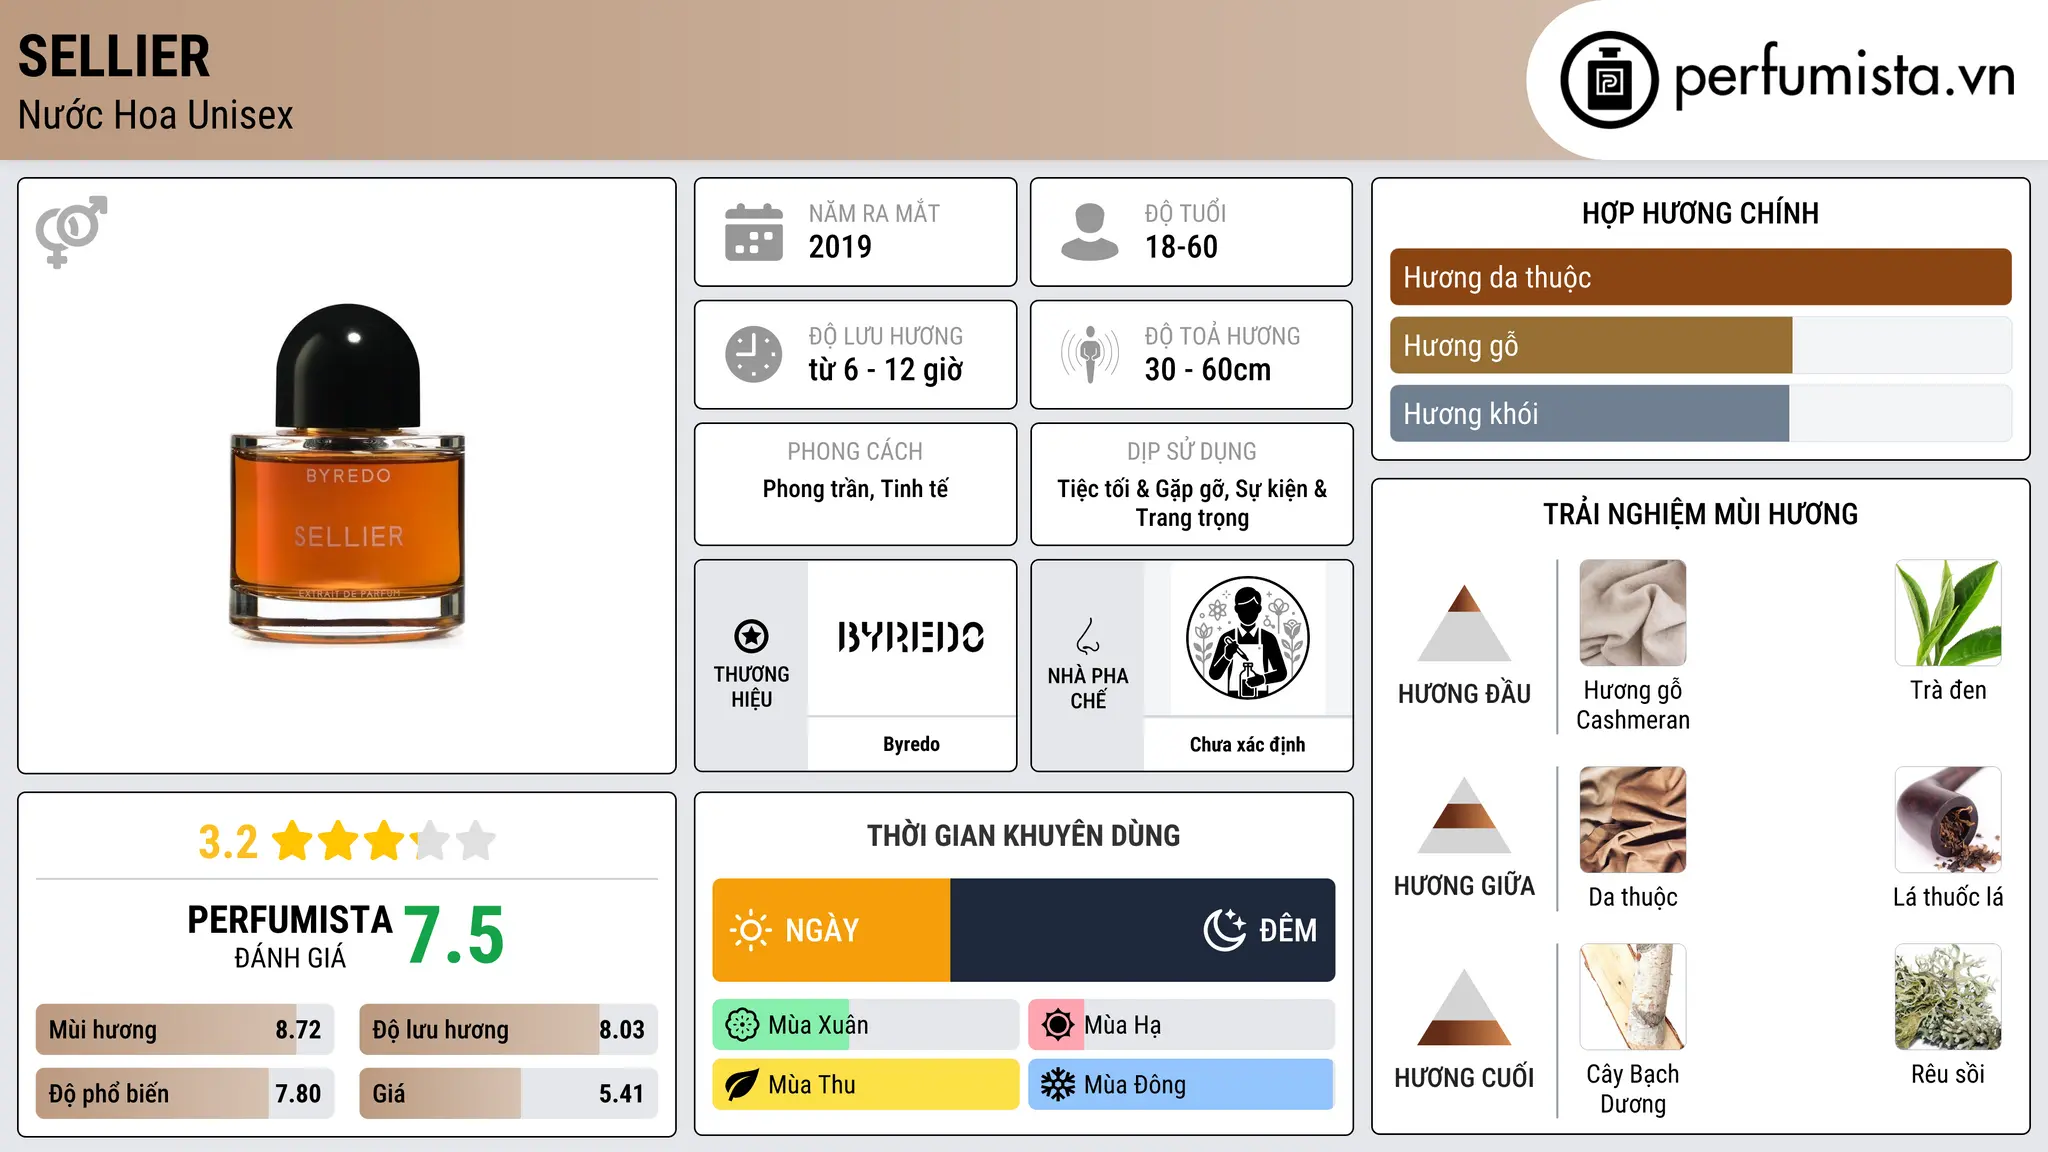Image resolution: width=2048 pixels, height=1152 pixels.
Task: Open the birch tree note image
Action: (x=1633, y=997)
